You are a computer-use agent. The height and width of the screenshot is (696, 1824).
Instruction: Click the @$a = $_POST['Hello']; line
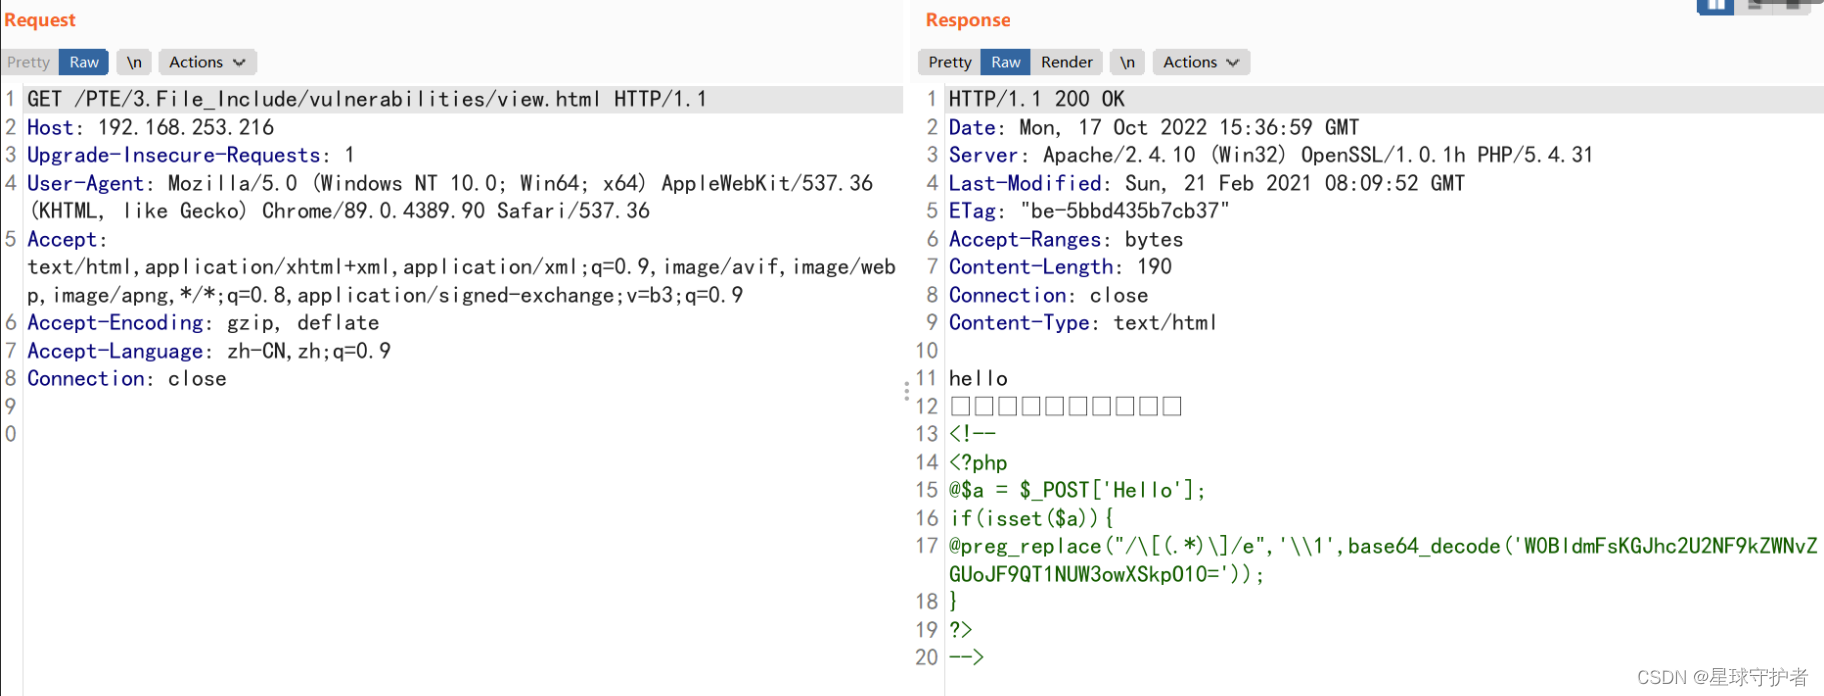[1077, 490]
